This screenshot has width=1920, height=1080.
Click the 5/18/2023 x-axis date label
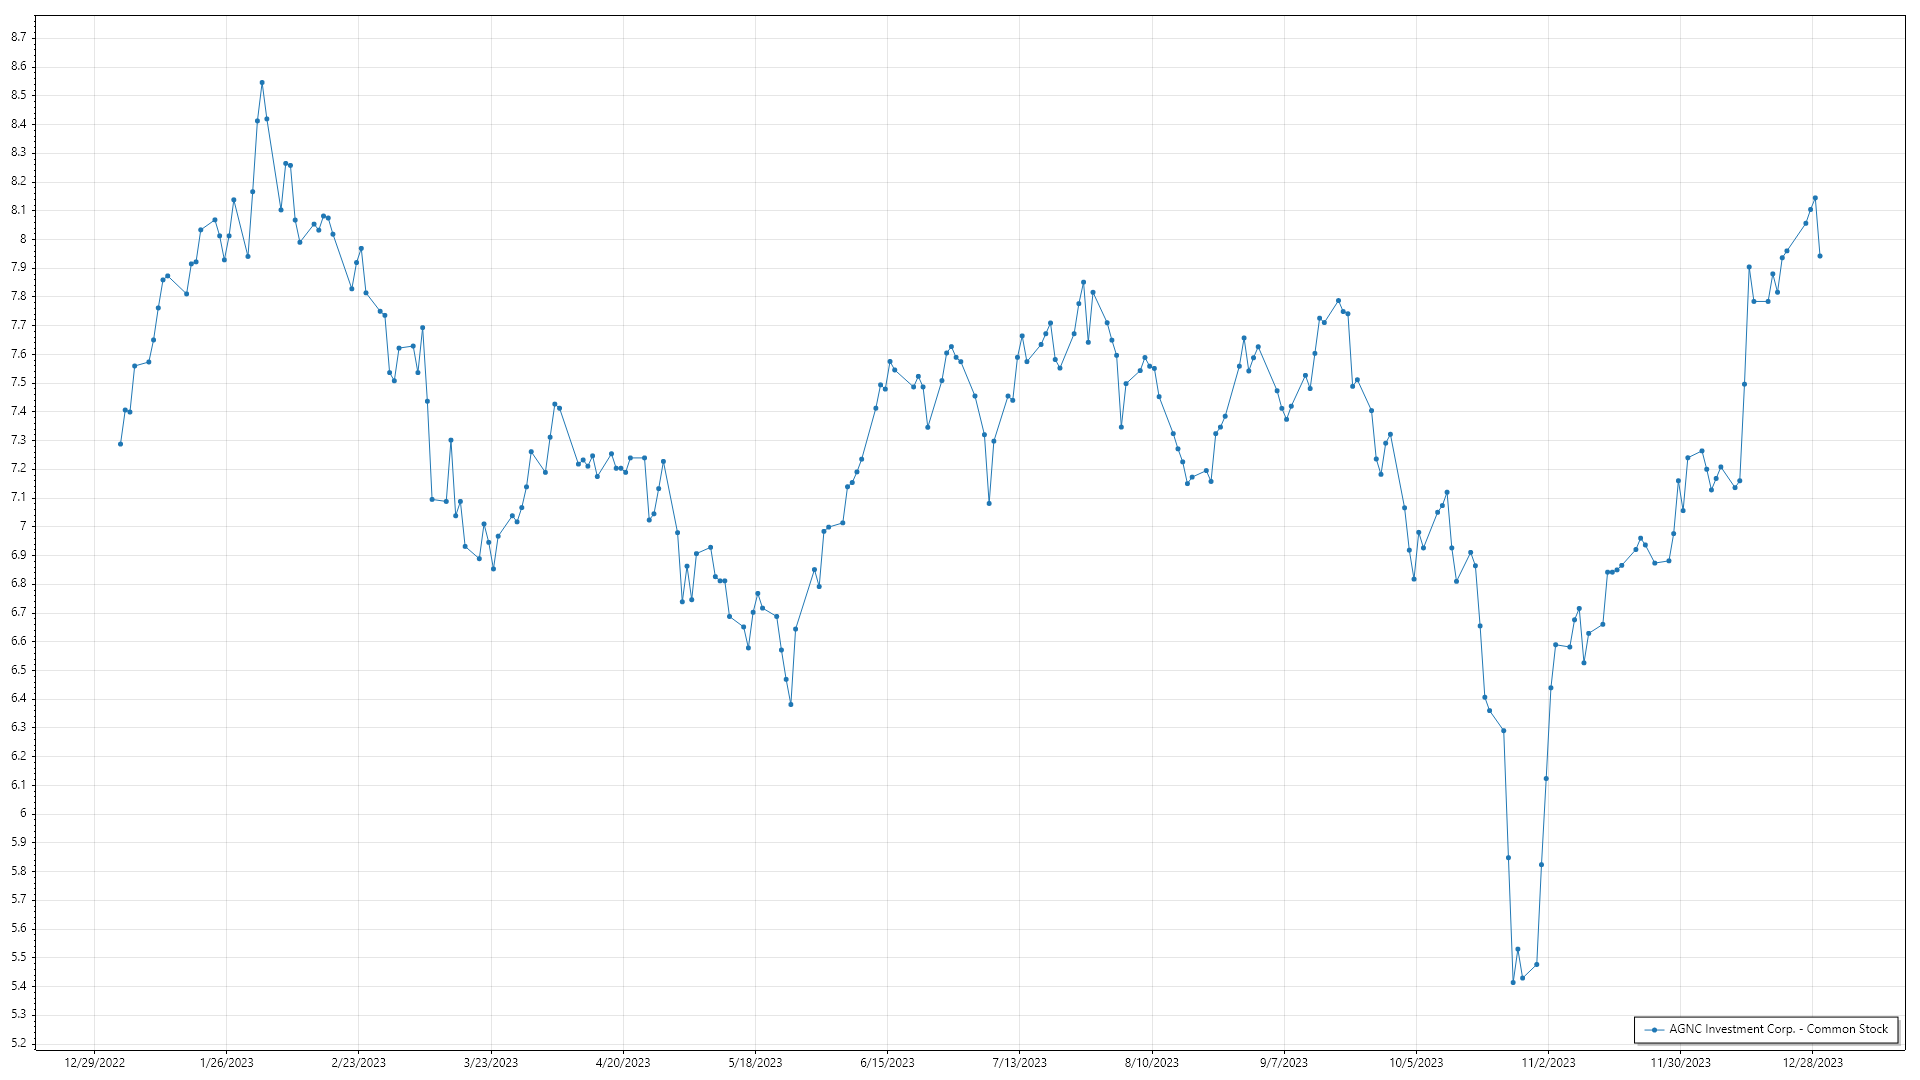pos(755,1063)
